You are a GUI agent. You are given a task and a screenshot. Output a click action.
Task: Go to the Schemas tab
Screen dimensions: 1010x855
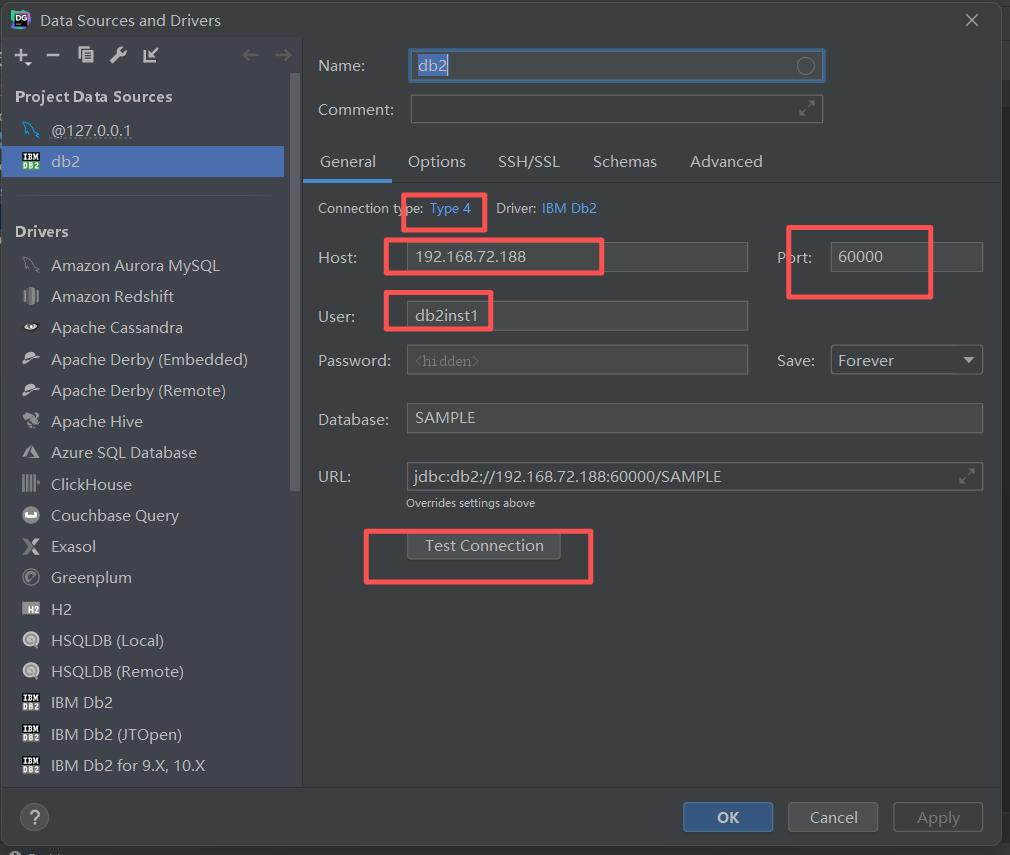point(624,162)
